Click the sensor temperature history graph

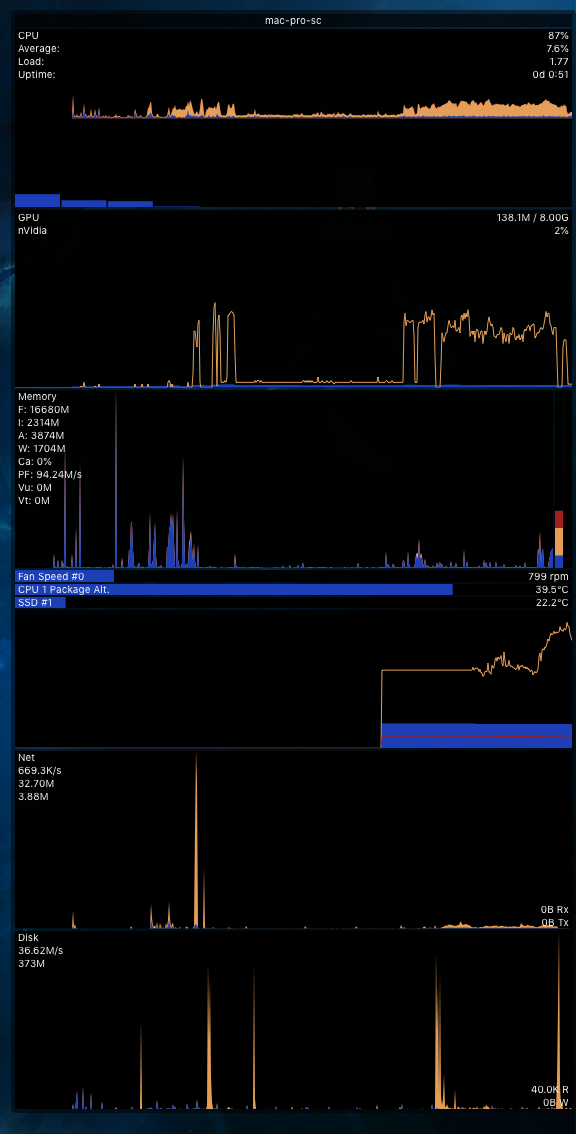tap(293, 680)
